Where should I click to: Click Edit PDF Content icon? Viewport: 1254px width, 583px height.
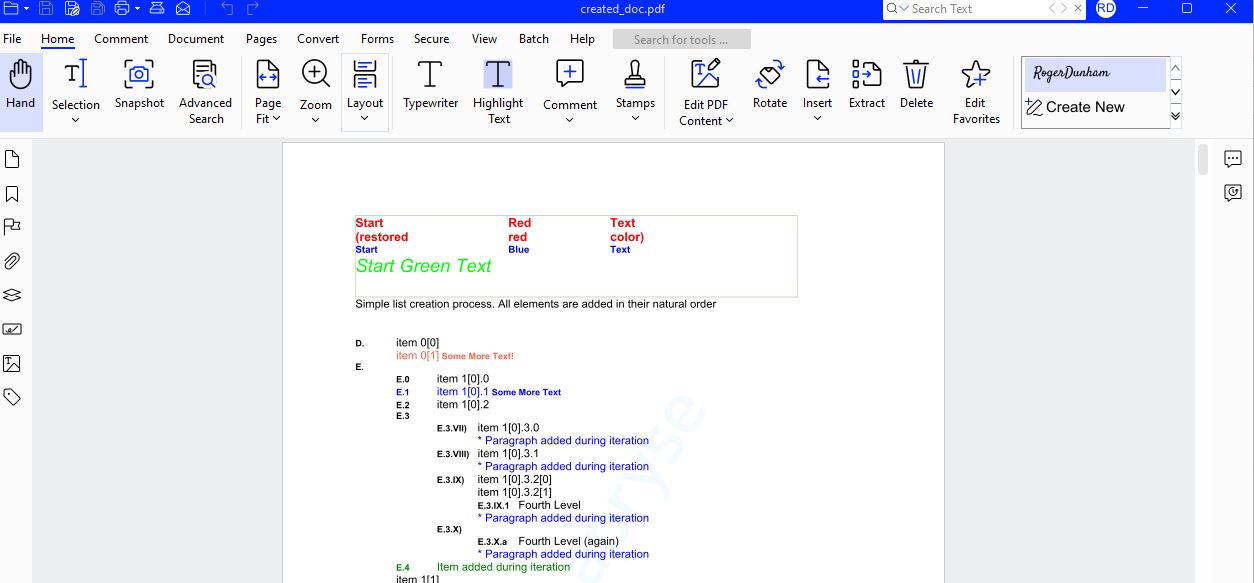pyautogui.click(x=706, y=75)
